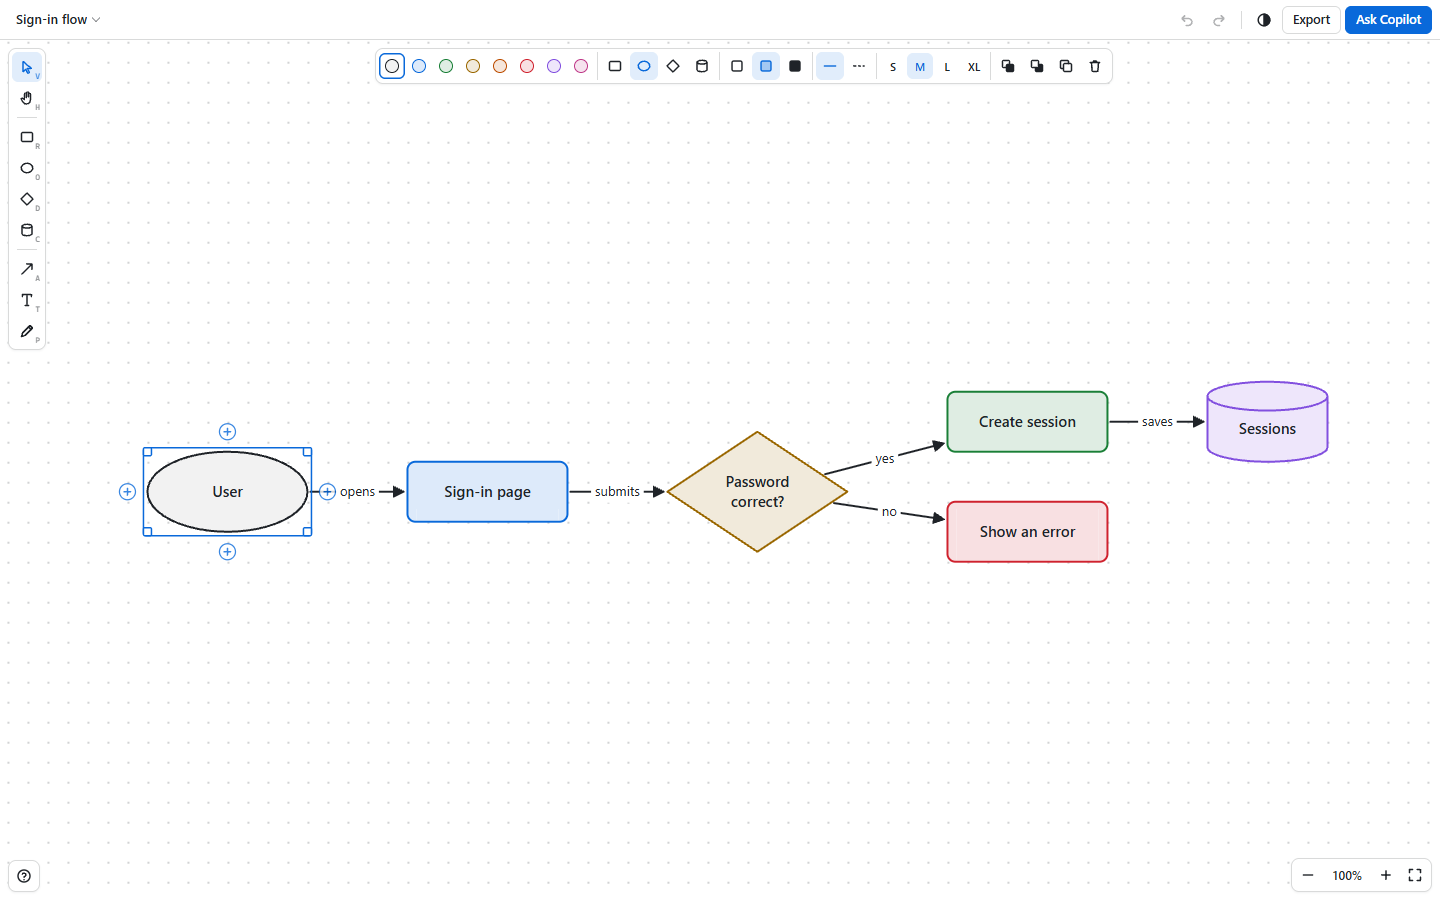Viewport: 1440px width, 900px height.
Task: Set fill style to solid black
Action: point(795,66)
